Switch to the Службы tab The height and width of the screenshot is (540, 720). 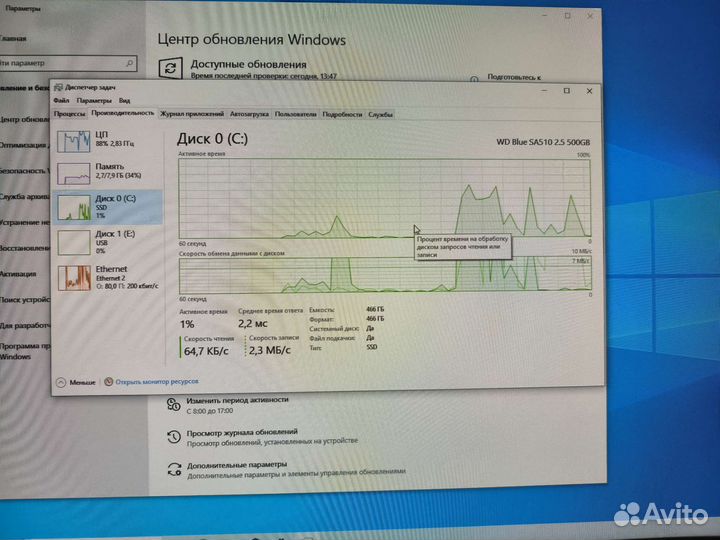click(x=381, y=114)
